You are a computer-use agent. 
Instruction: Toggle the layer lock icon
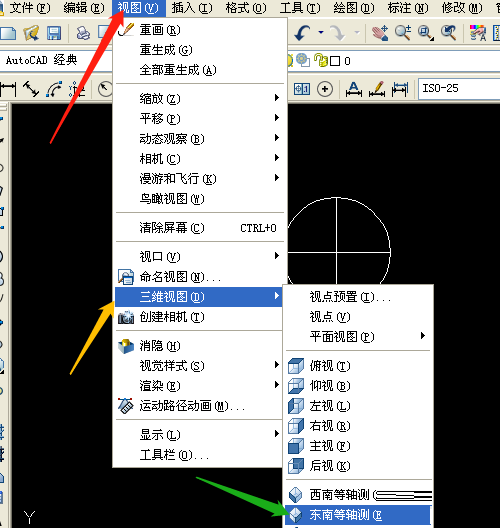321,61
